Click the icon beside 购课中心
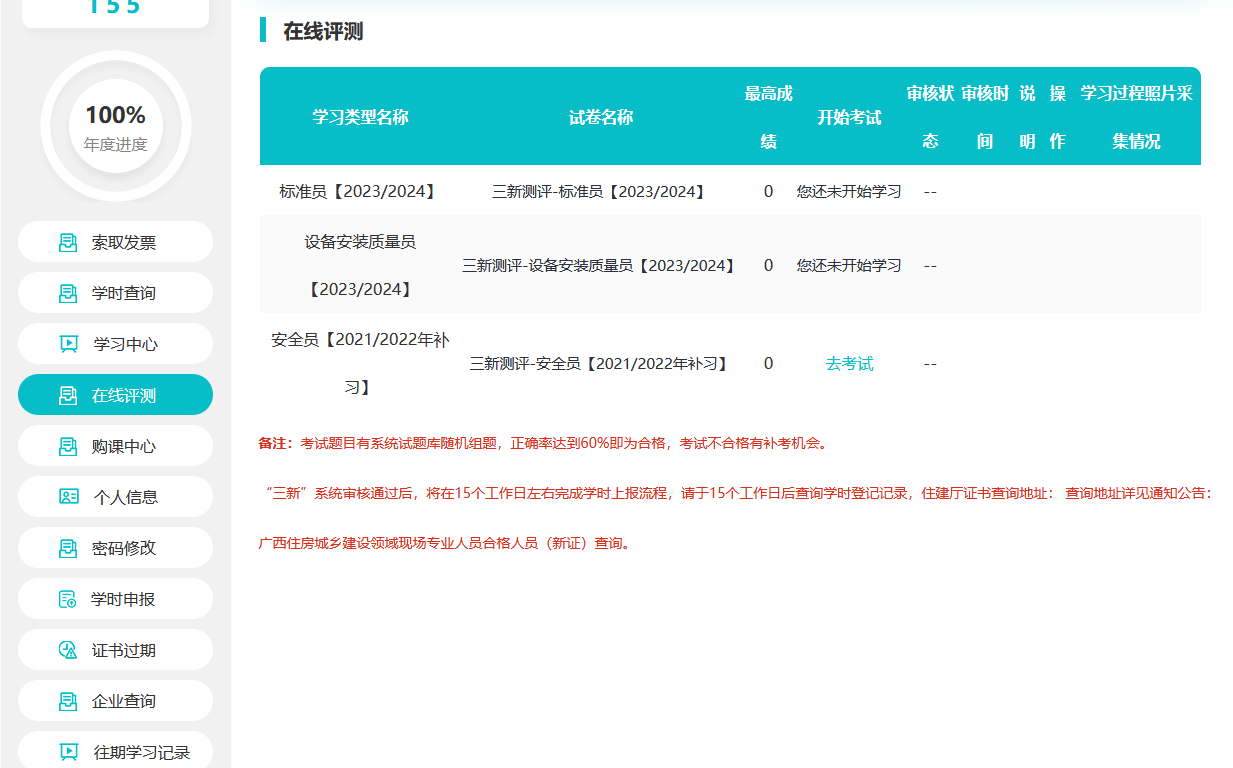The image size is (1233, 768). 68,446
